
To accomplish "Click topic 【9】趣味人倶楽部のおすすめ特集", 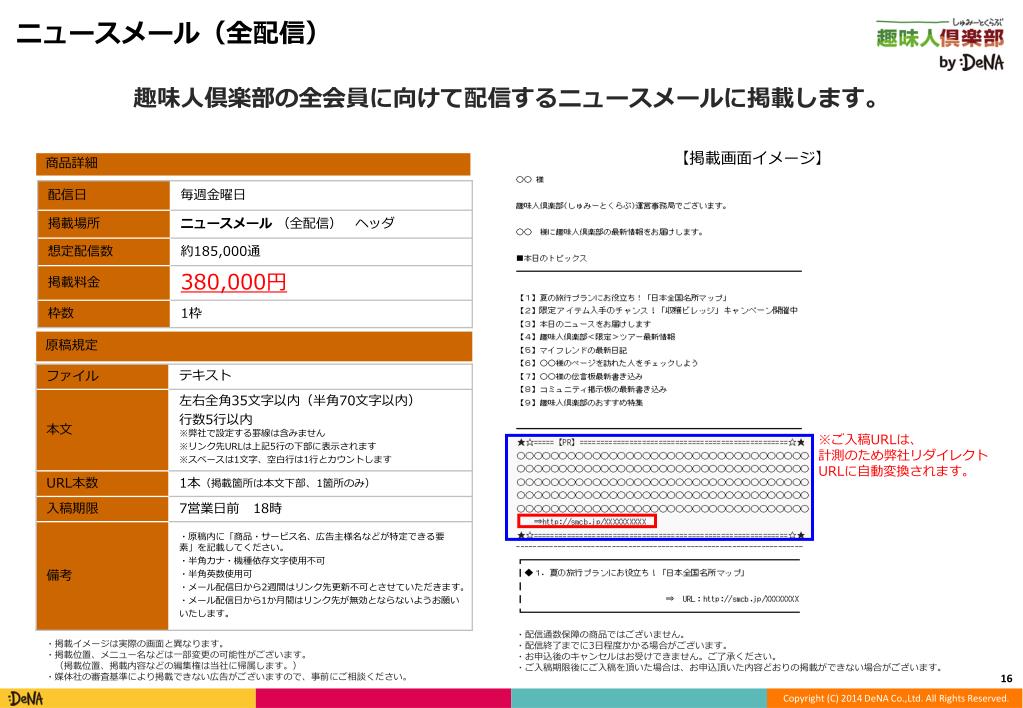I will tap(580, 403).
